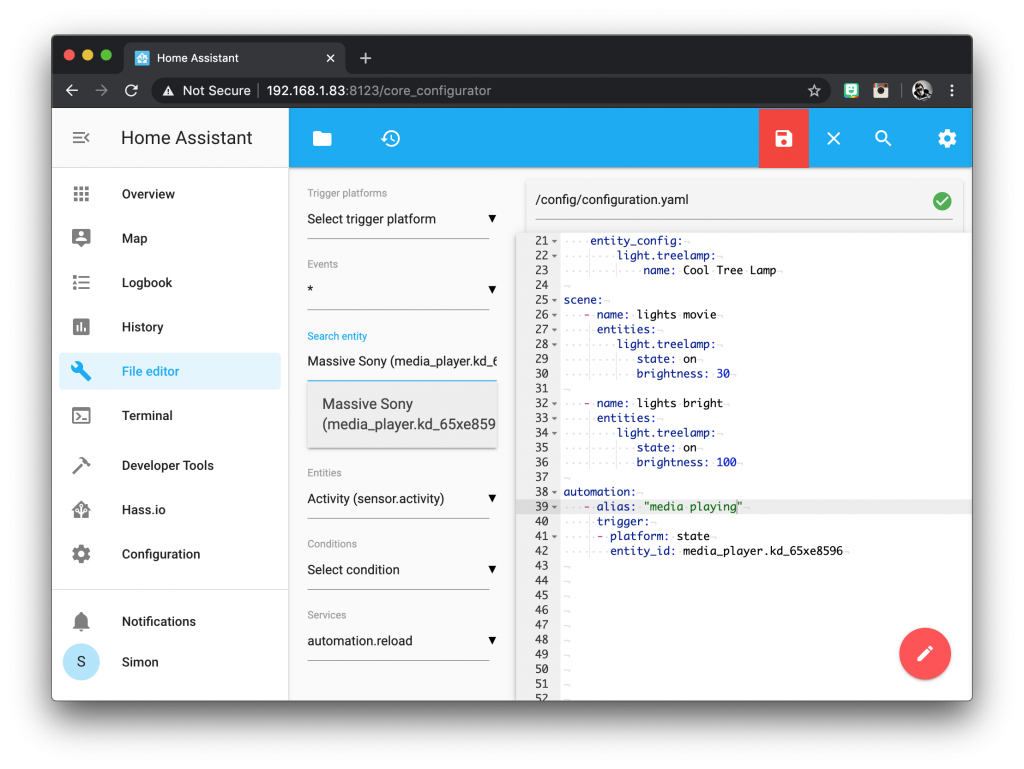Close the file using the X icon
Image resolution: width=1024 pixels, height=769 pixels.
pos(833,138)
